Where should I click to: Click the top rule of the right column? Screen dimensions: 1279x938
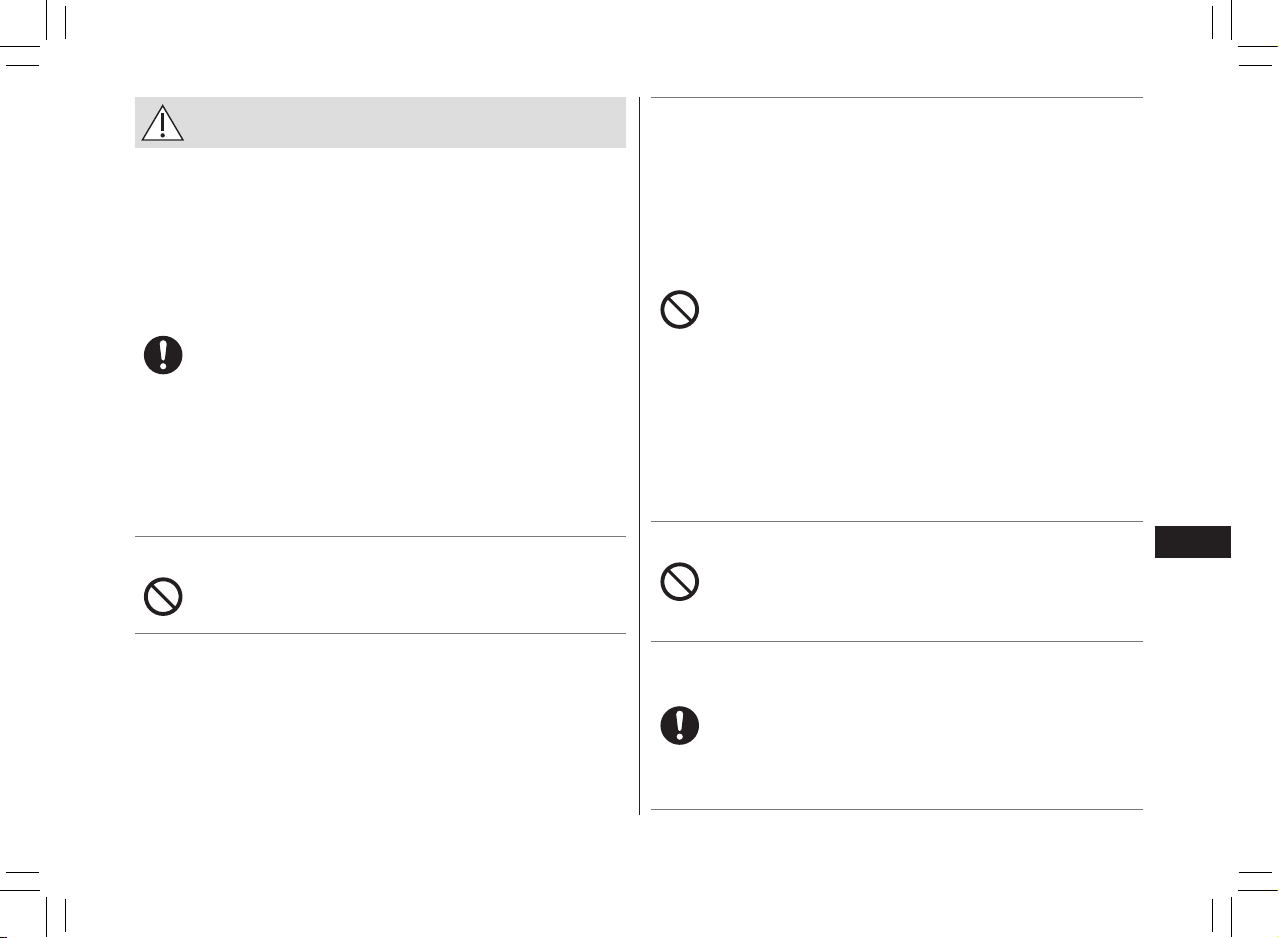(897, 97)
